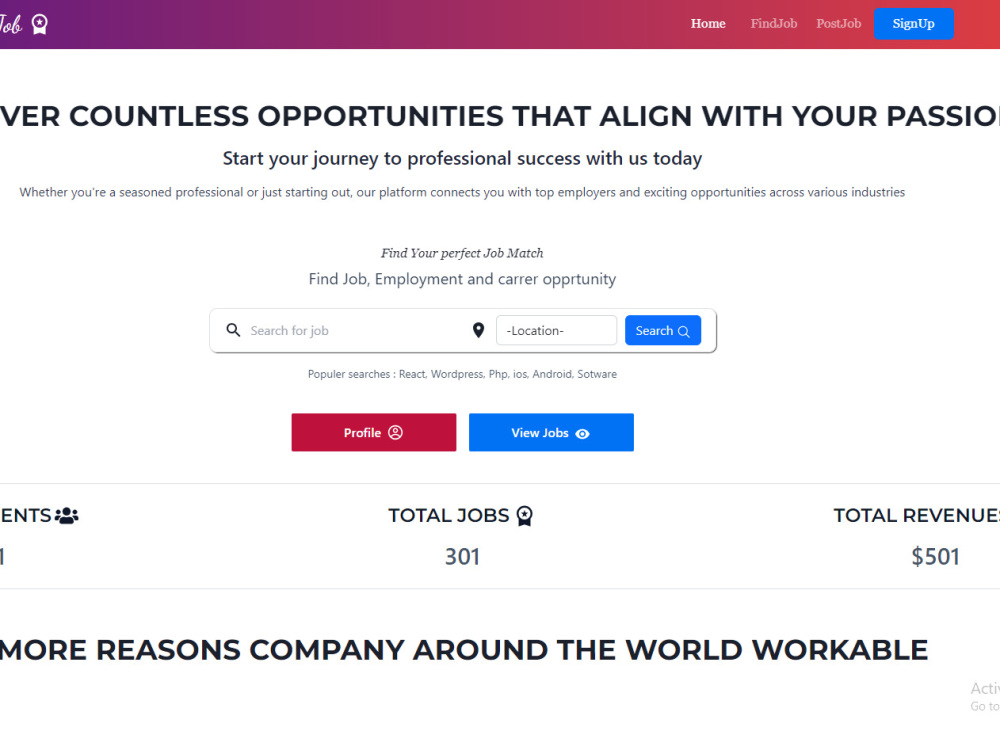Click the magnifying glass icon in search bar

233,329
